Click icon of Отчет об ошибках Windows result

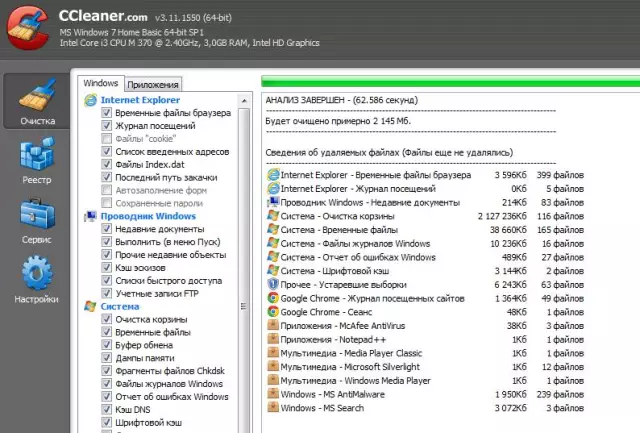[x=273, y=257]
